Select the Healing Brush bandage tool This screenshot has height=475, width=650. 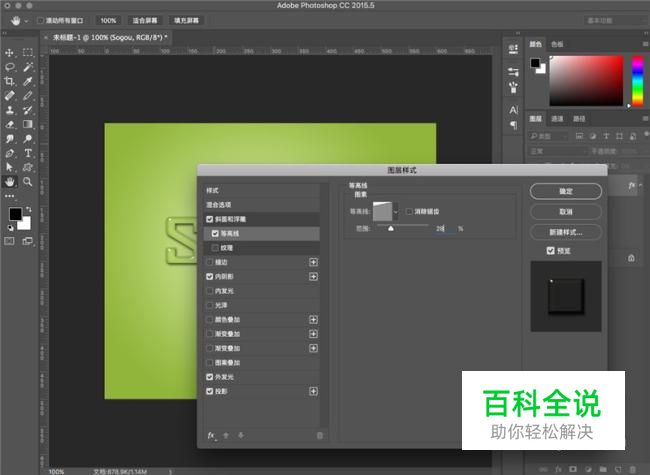(x=10, y=96)
